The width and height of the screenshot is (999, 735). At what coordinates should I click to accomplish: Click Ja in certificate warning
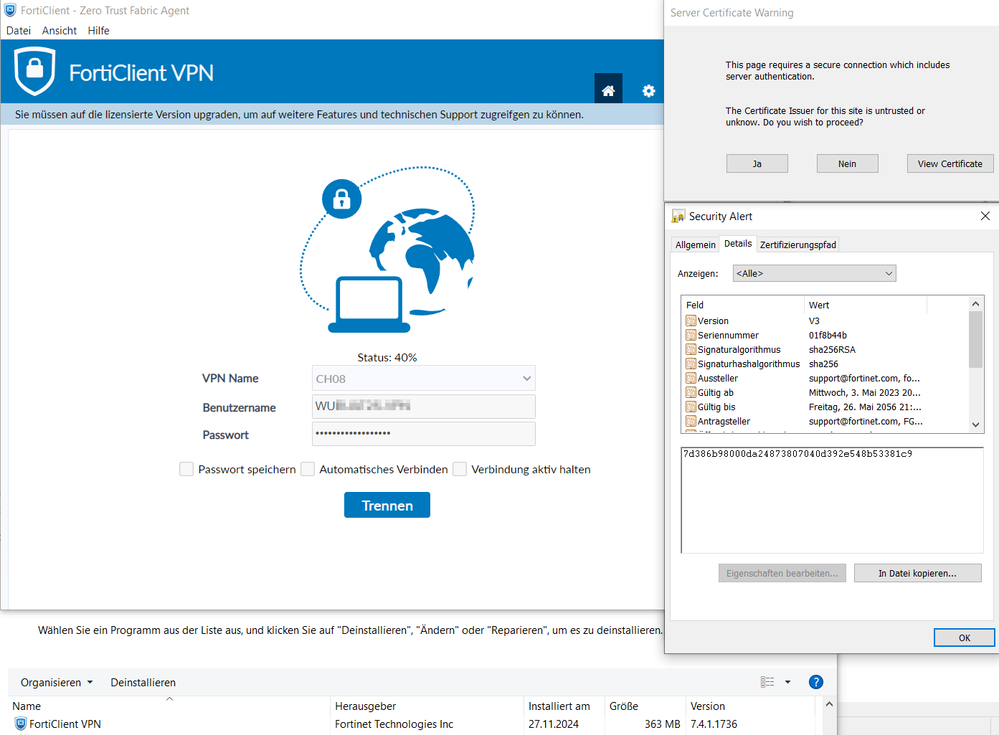[x=757, y=164]
